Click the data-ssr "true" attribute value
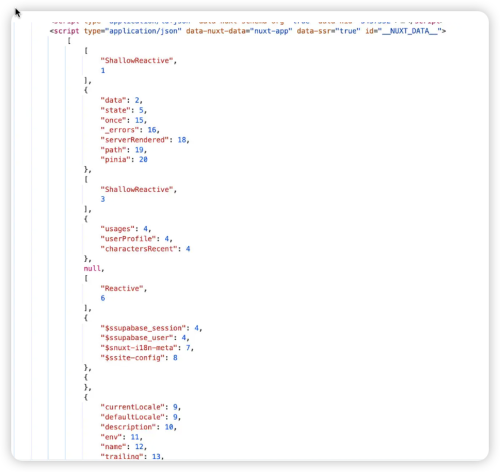 coord(348,31)
